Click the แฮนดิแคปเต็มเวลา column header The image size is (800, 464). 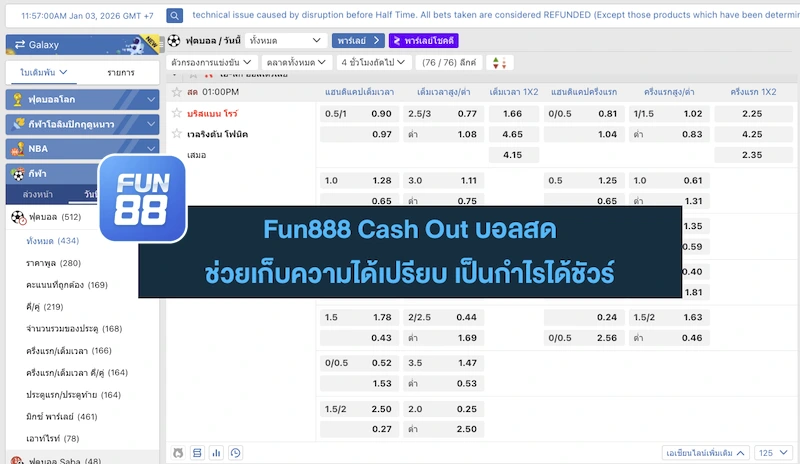tap(359, 92)
